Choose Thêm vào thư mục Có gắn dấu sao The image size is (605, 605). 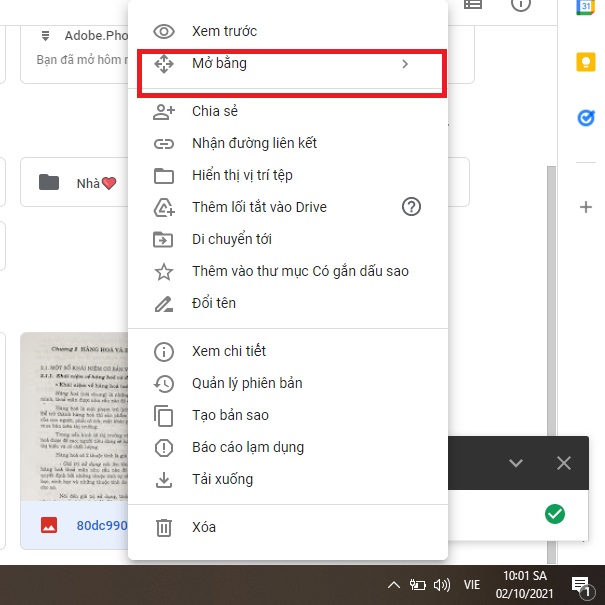pyautogui.click(x=288, y=272)
